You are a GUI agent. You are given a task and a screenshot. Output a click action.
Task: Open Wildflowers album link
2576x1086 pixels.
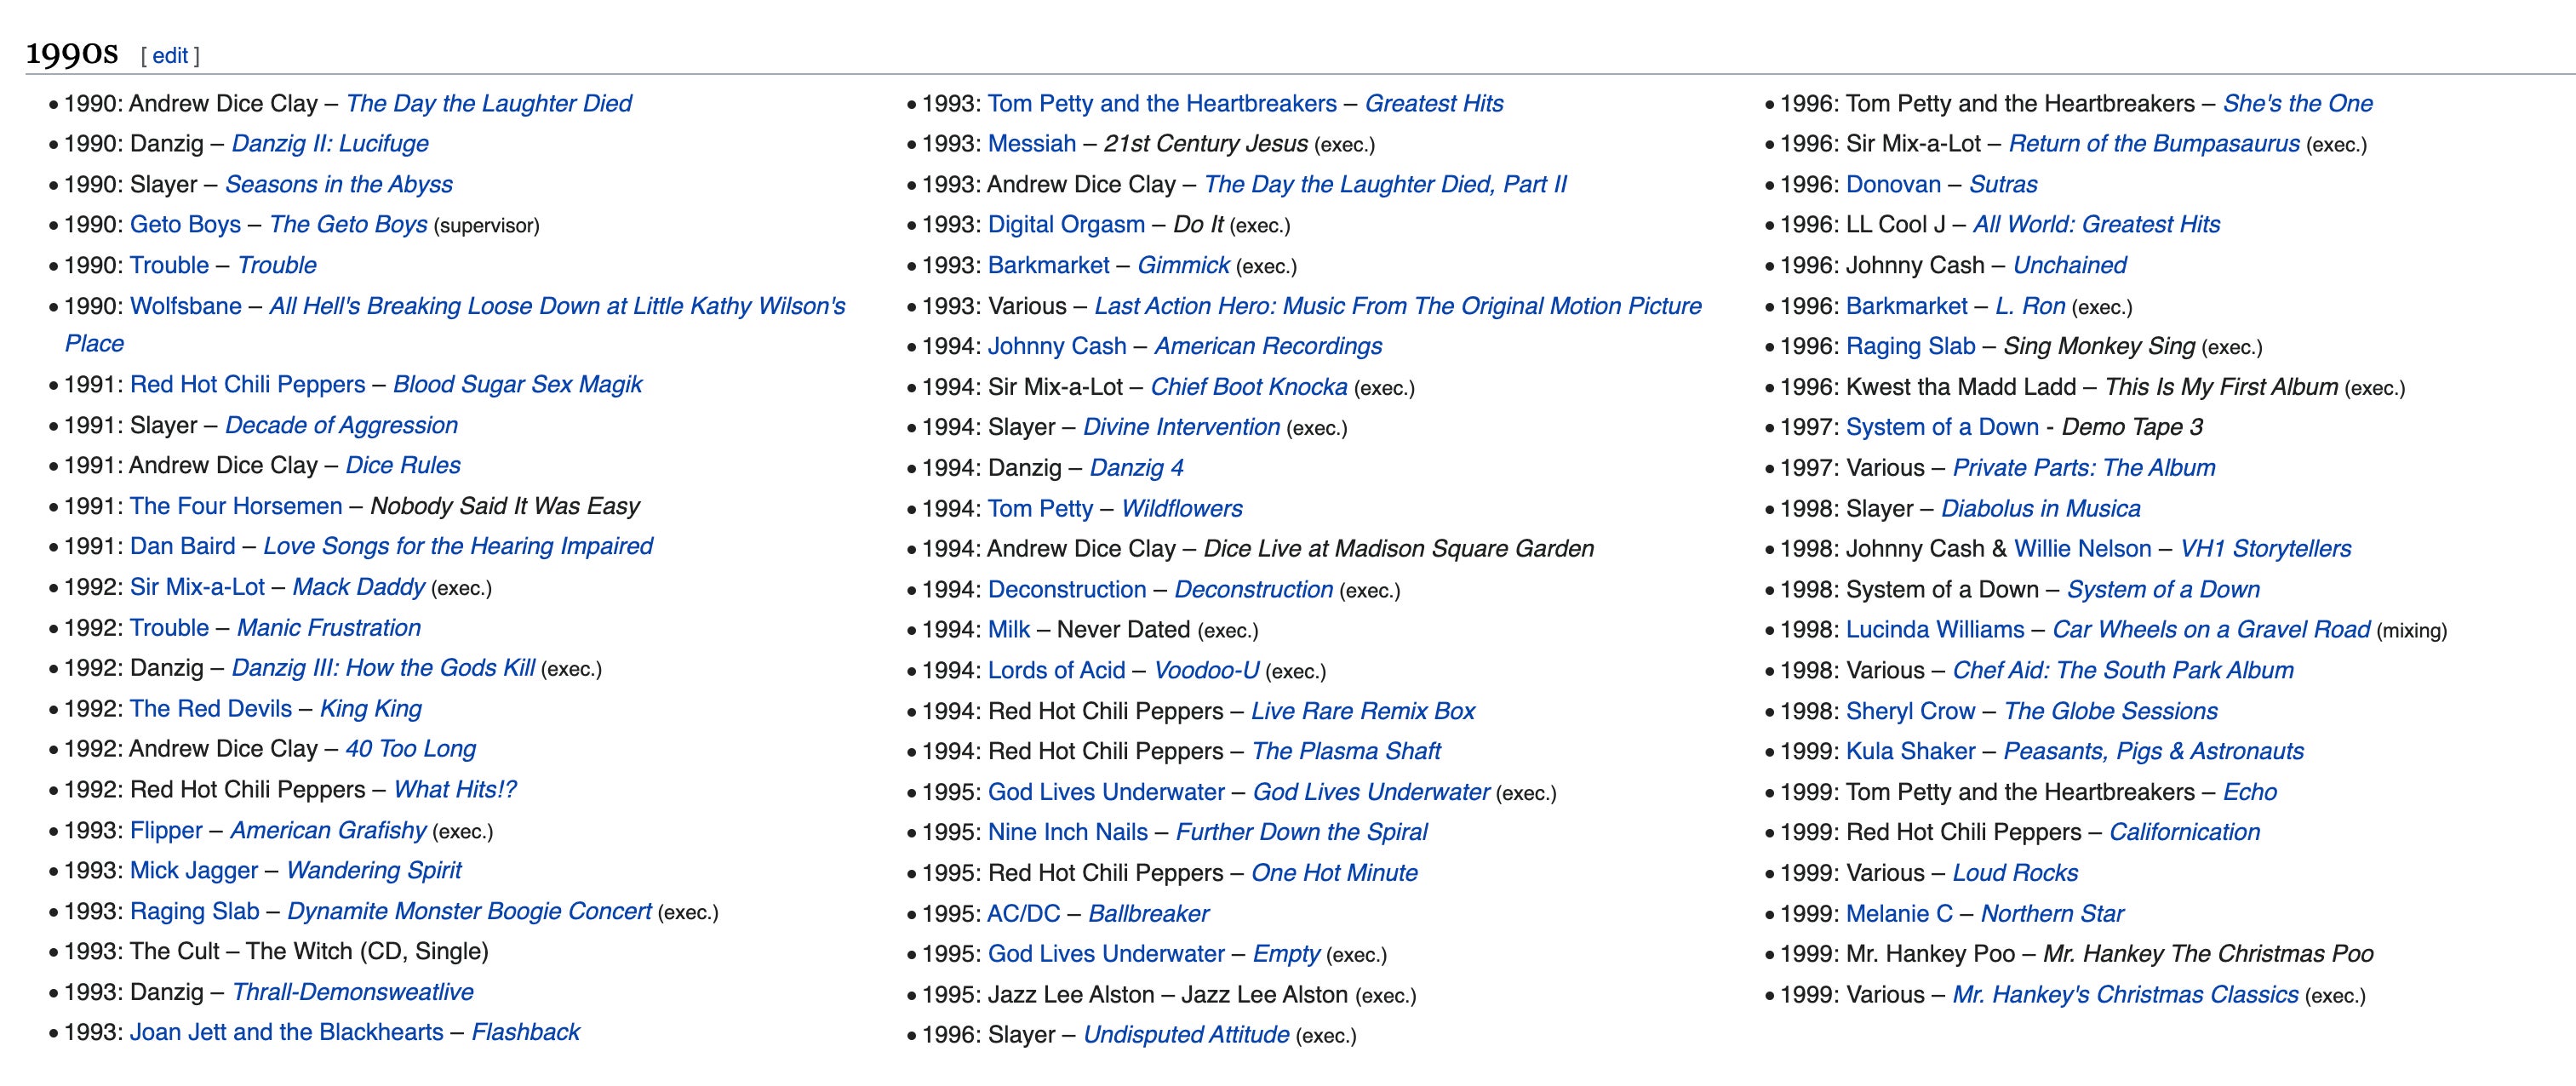coord(1181,508)
